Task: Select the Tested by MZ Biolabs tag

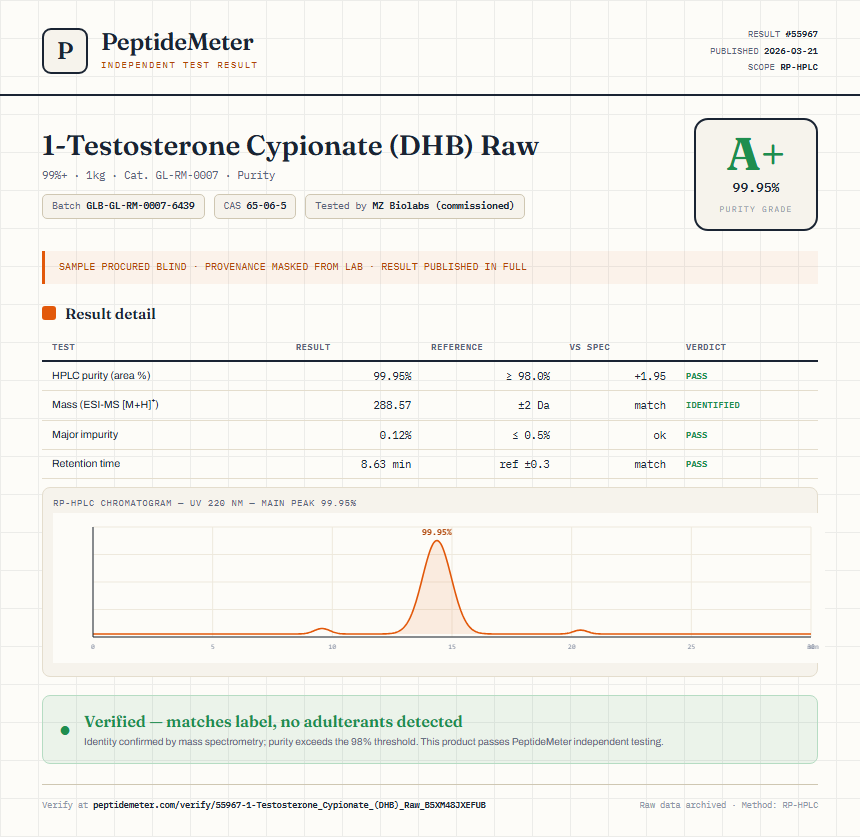Action: point(415,206)
